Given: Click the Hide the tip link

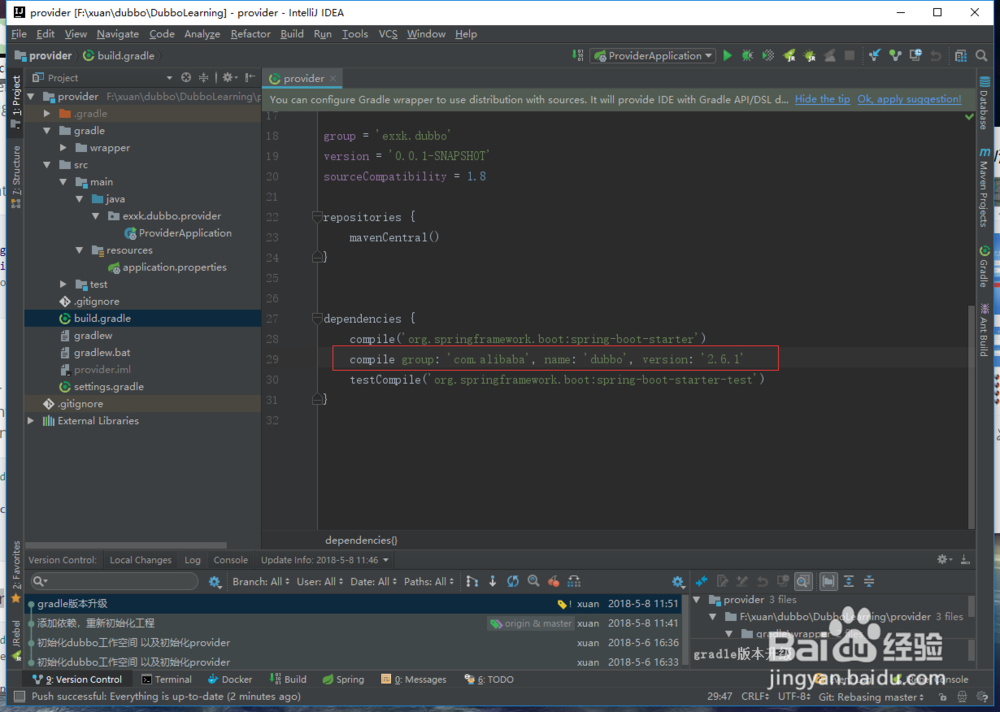Looking at the screenshot, I should pos(822,99).
